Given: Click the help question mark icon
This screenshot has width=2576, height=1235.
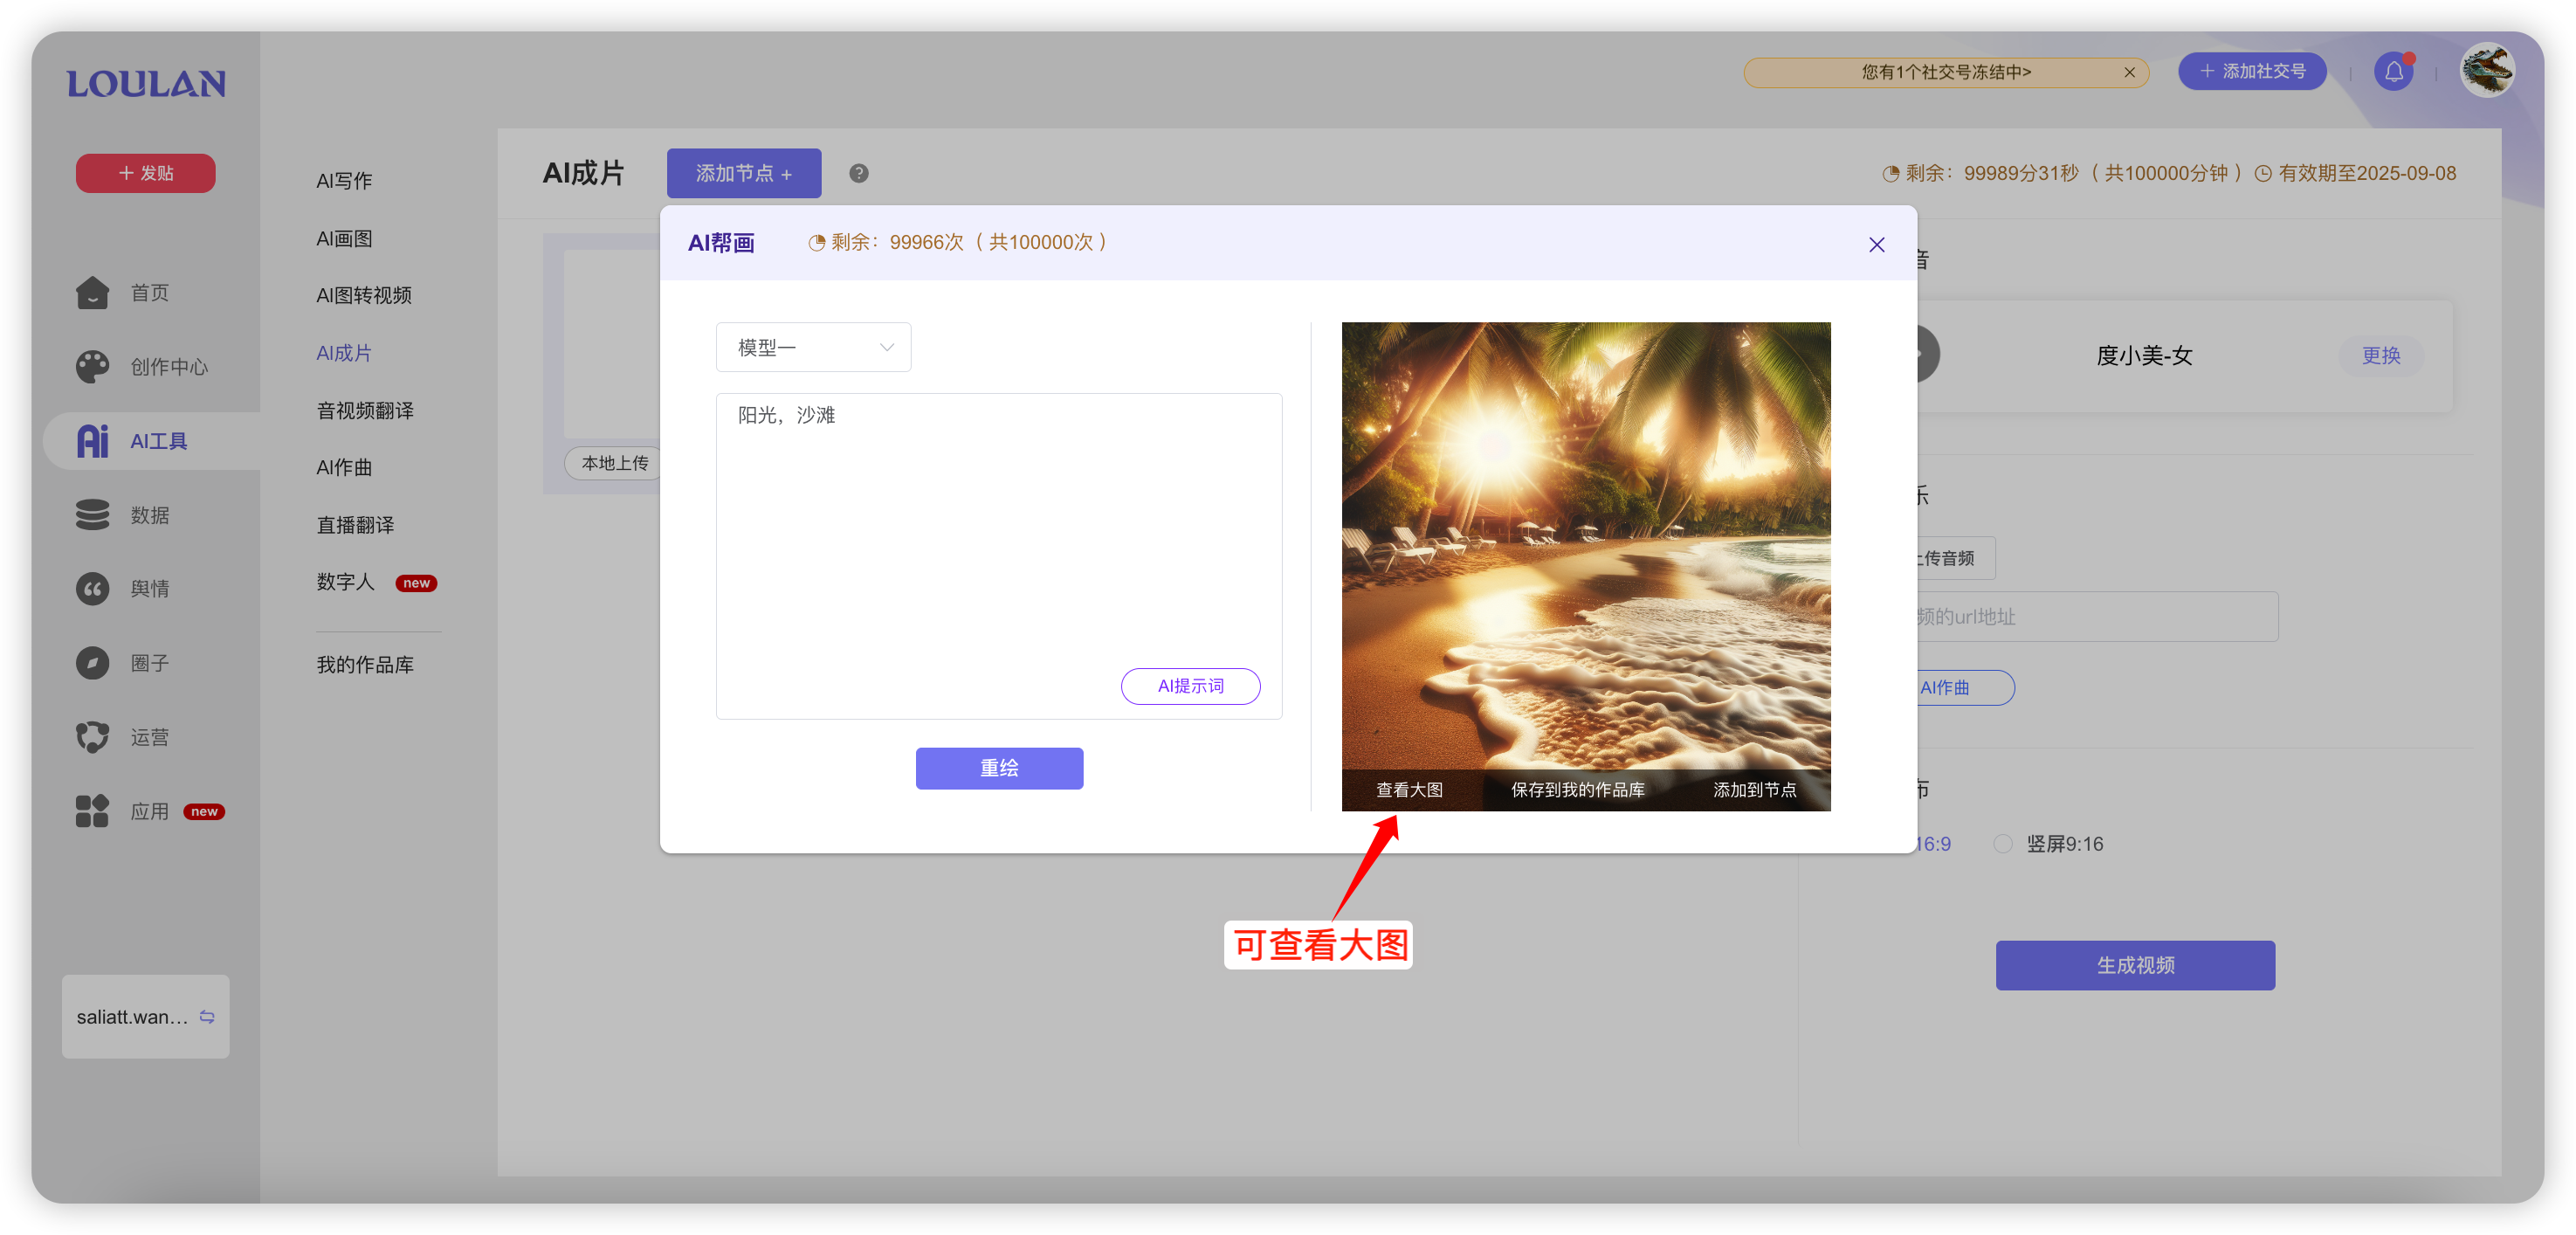Looking at the screenshot, I should [x=859, y=173].
